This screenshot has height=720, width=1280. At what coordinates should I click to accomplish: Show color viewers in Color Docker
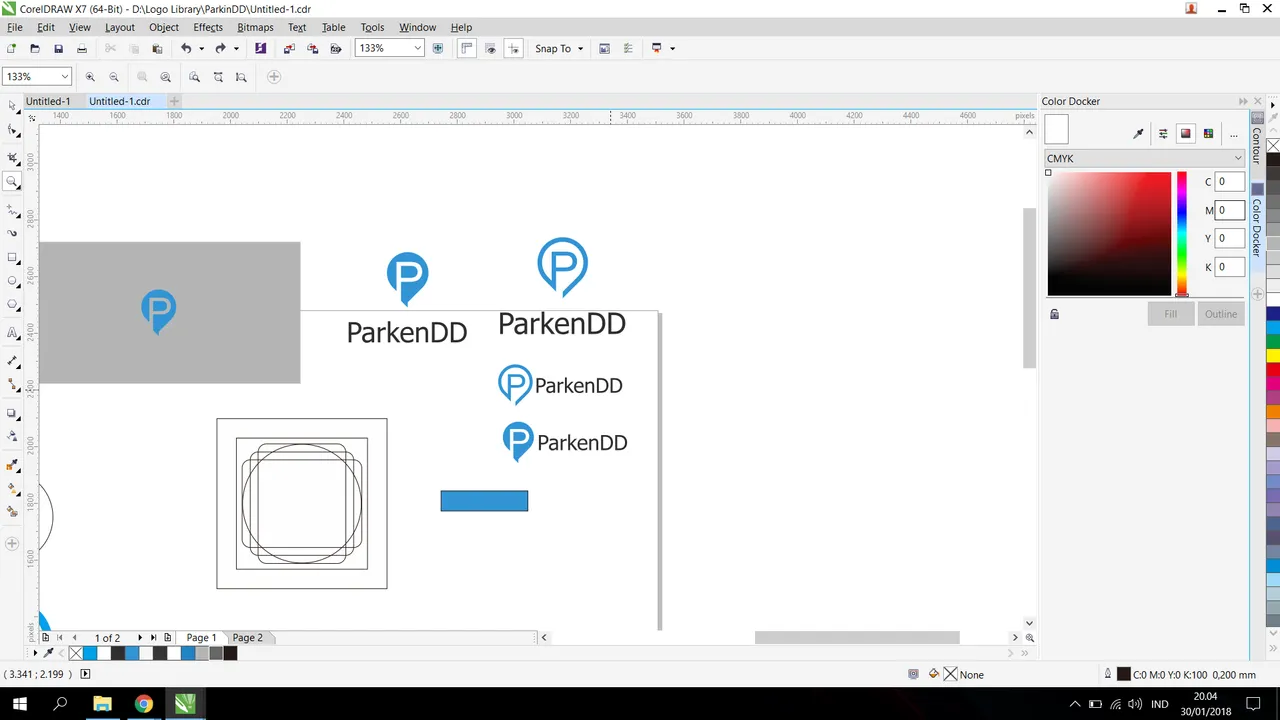1186,133
